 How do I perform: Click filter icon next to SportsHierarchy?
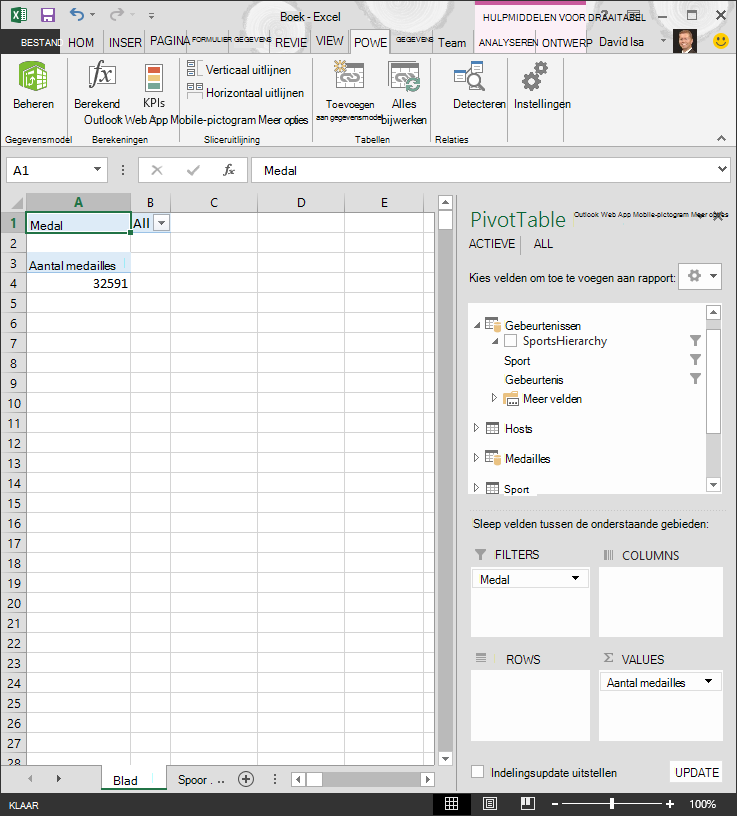tap(695, 340)
